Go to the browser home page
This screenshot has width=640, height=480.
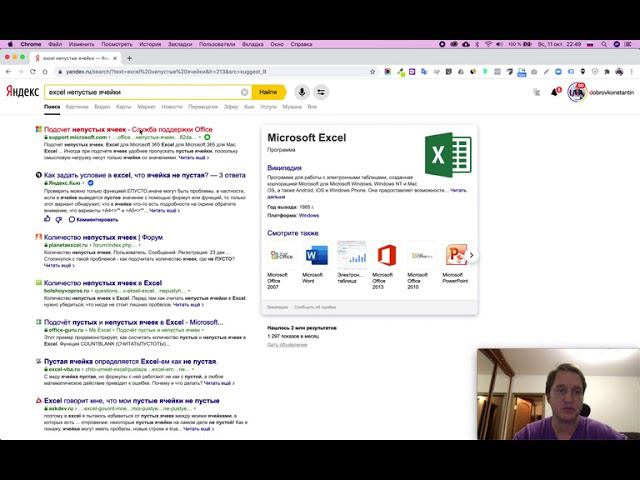pos(45,71)
